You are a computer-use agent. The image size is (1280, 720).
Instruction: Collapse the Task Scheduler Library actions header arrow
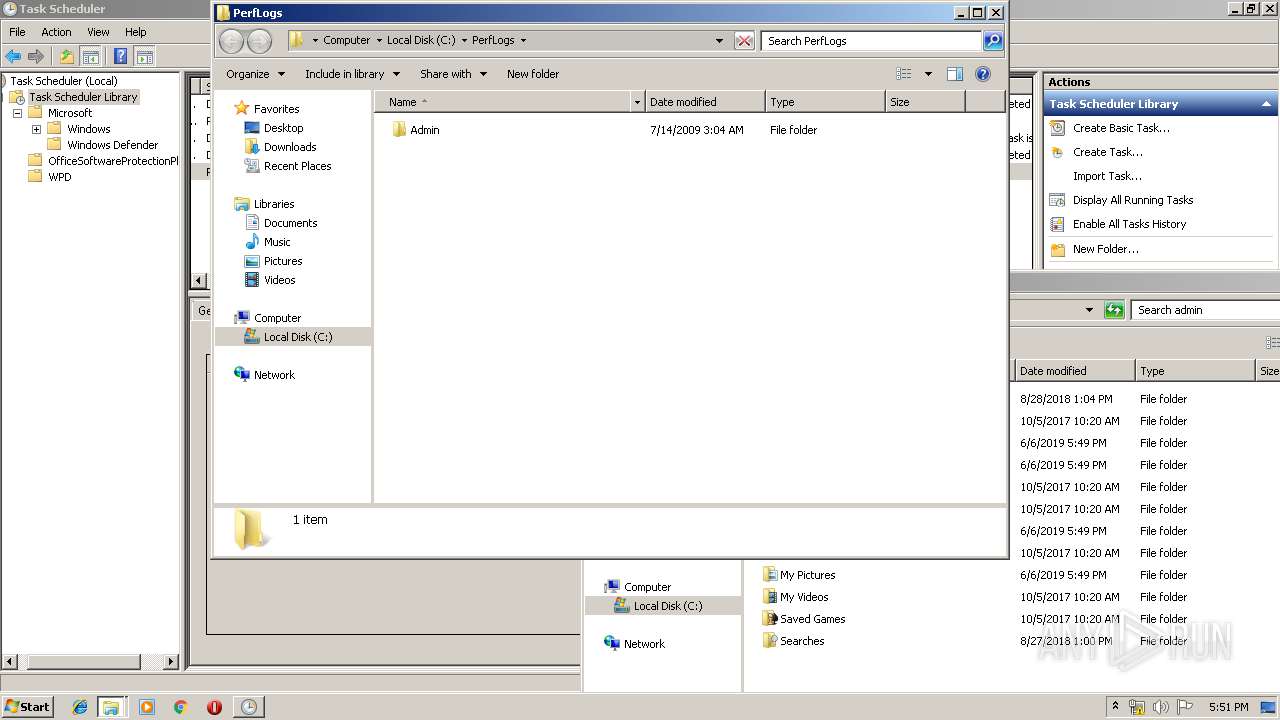[1266, 104]
